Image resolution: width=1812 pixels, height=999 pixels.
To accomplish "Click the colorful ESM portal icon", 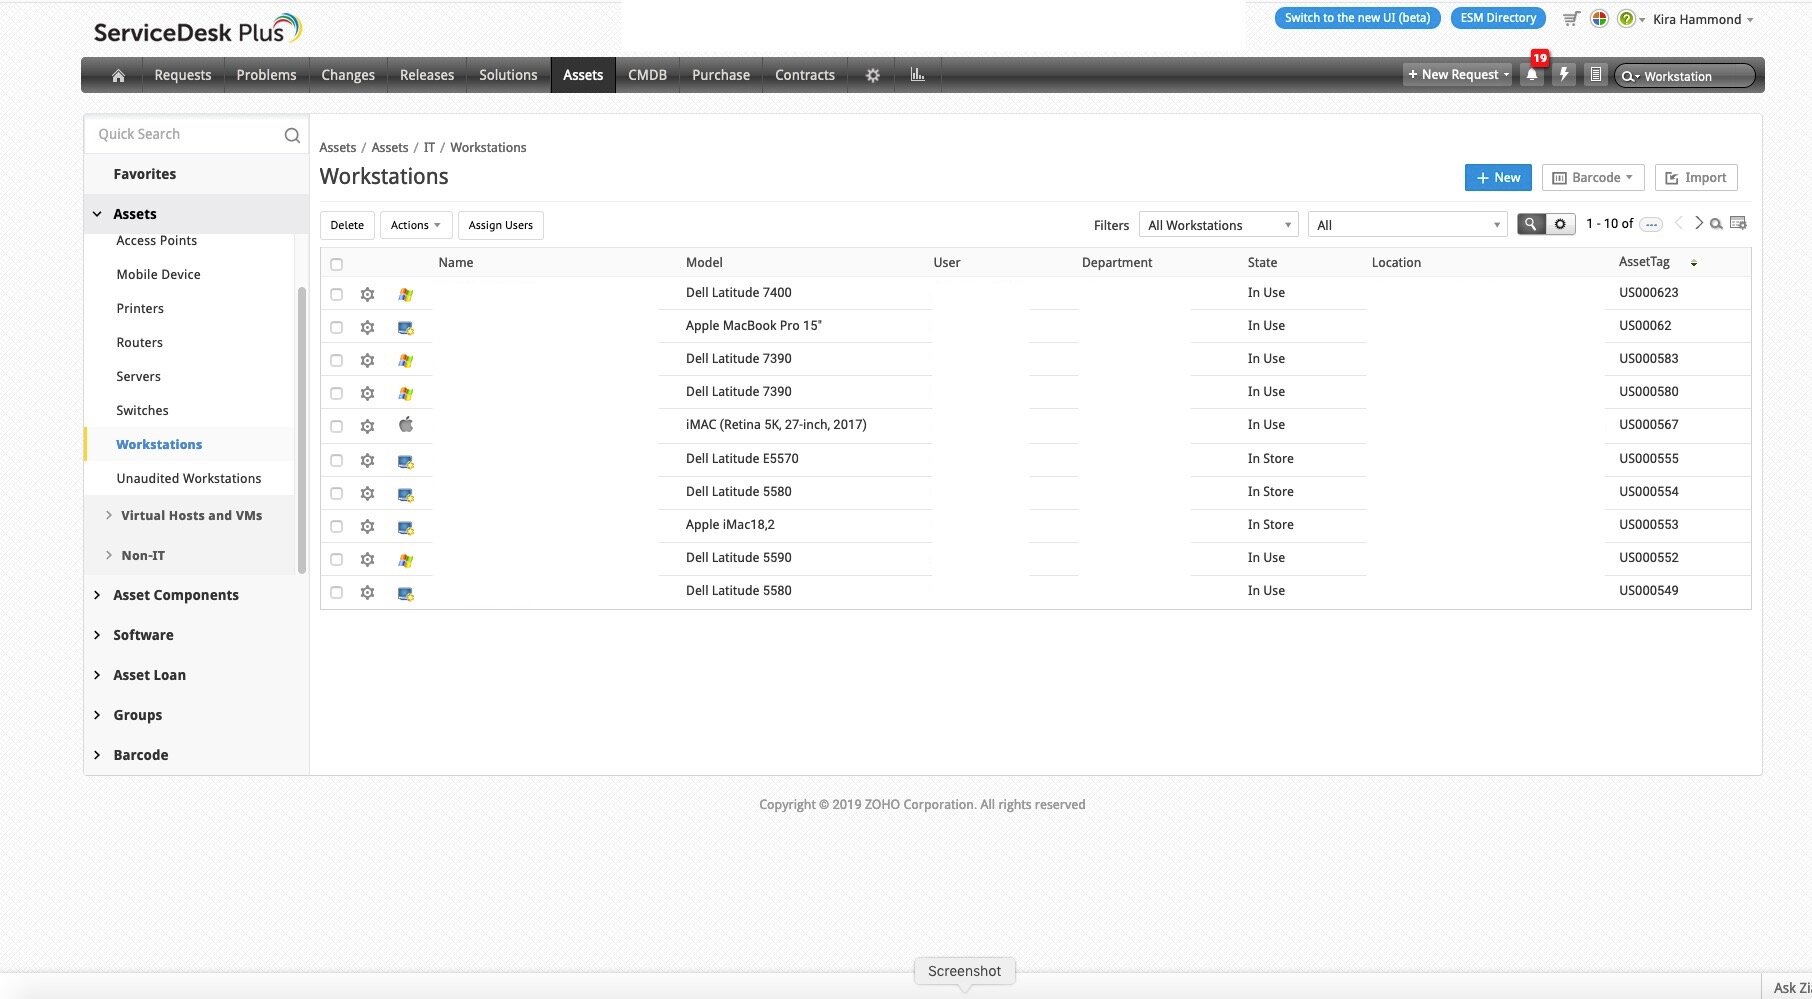I will 1599,19.
